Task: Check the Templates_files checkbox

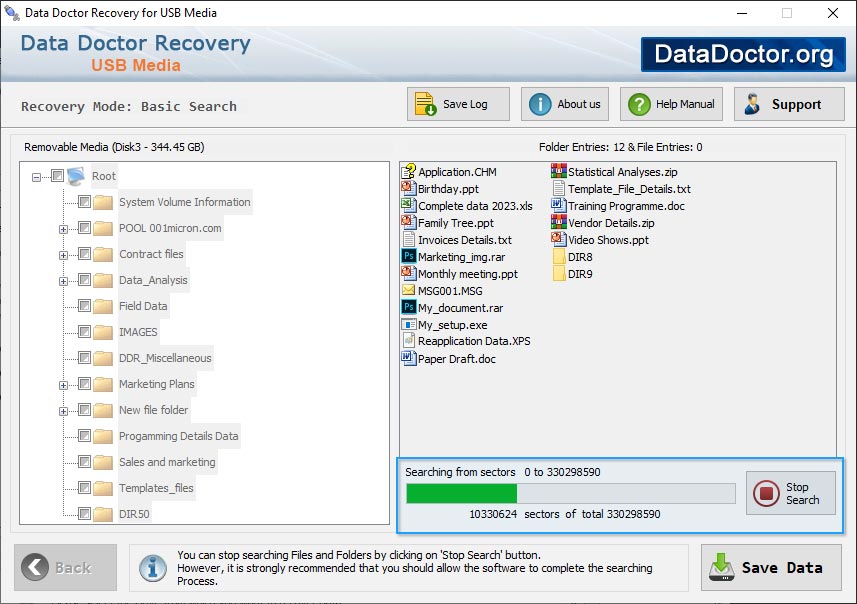Action: (84, 488)
